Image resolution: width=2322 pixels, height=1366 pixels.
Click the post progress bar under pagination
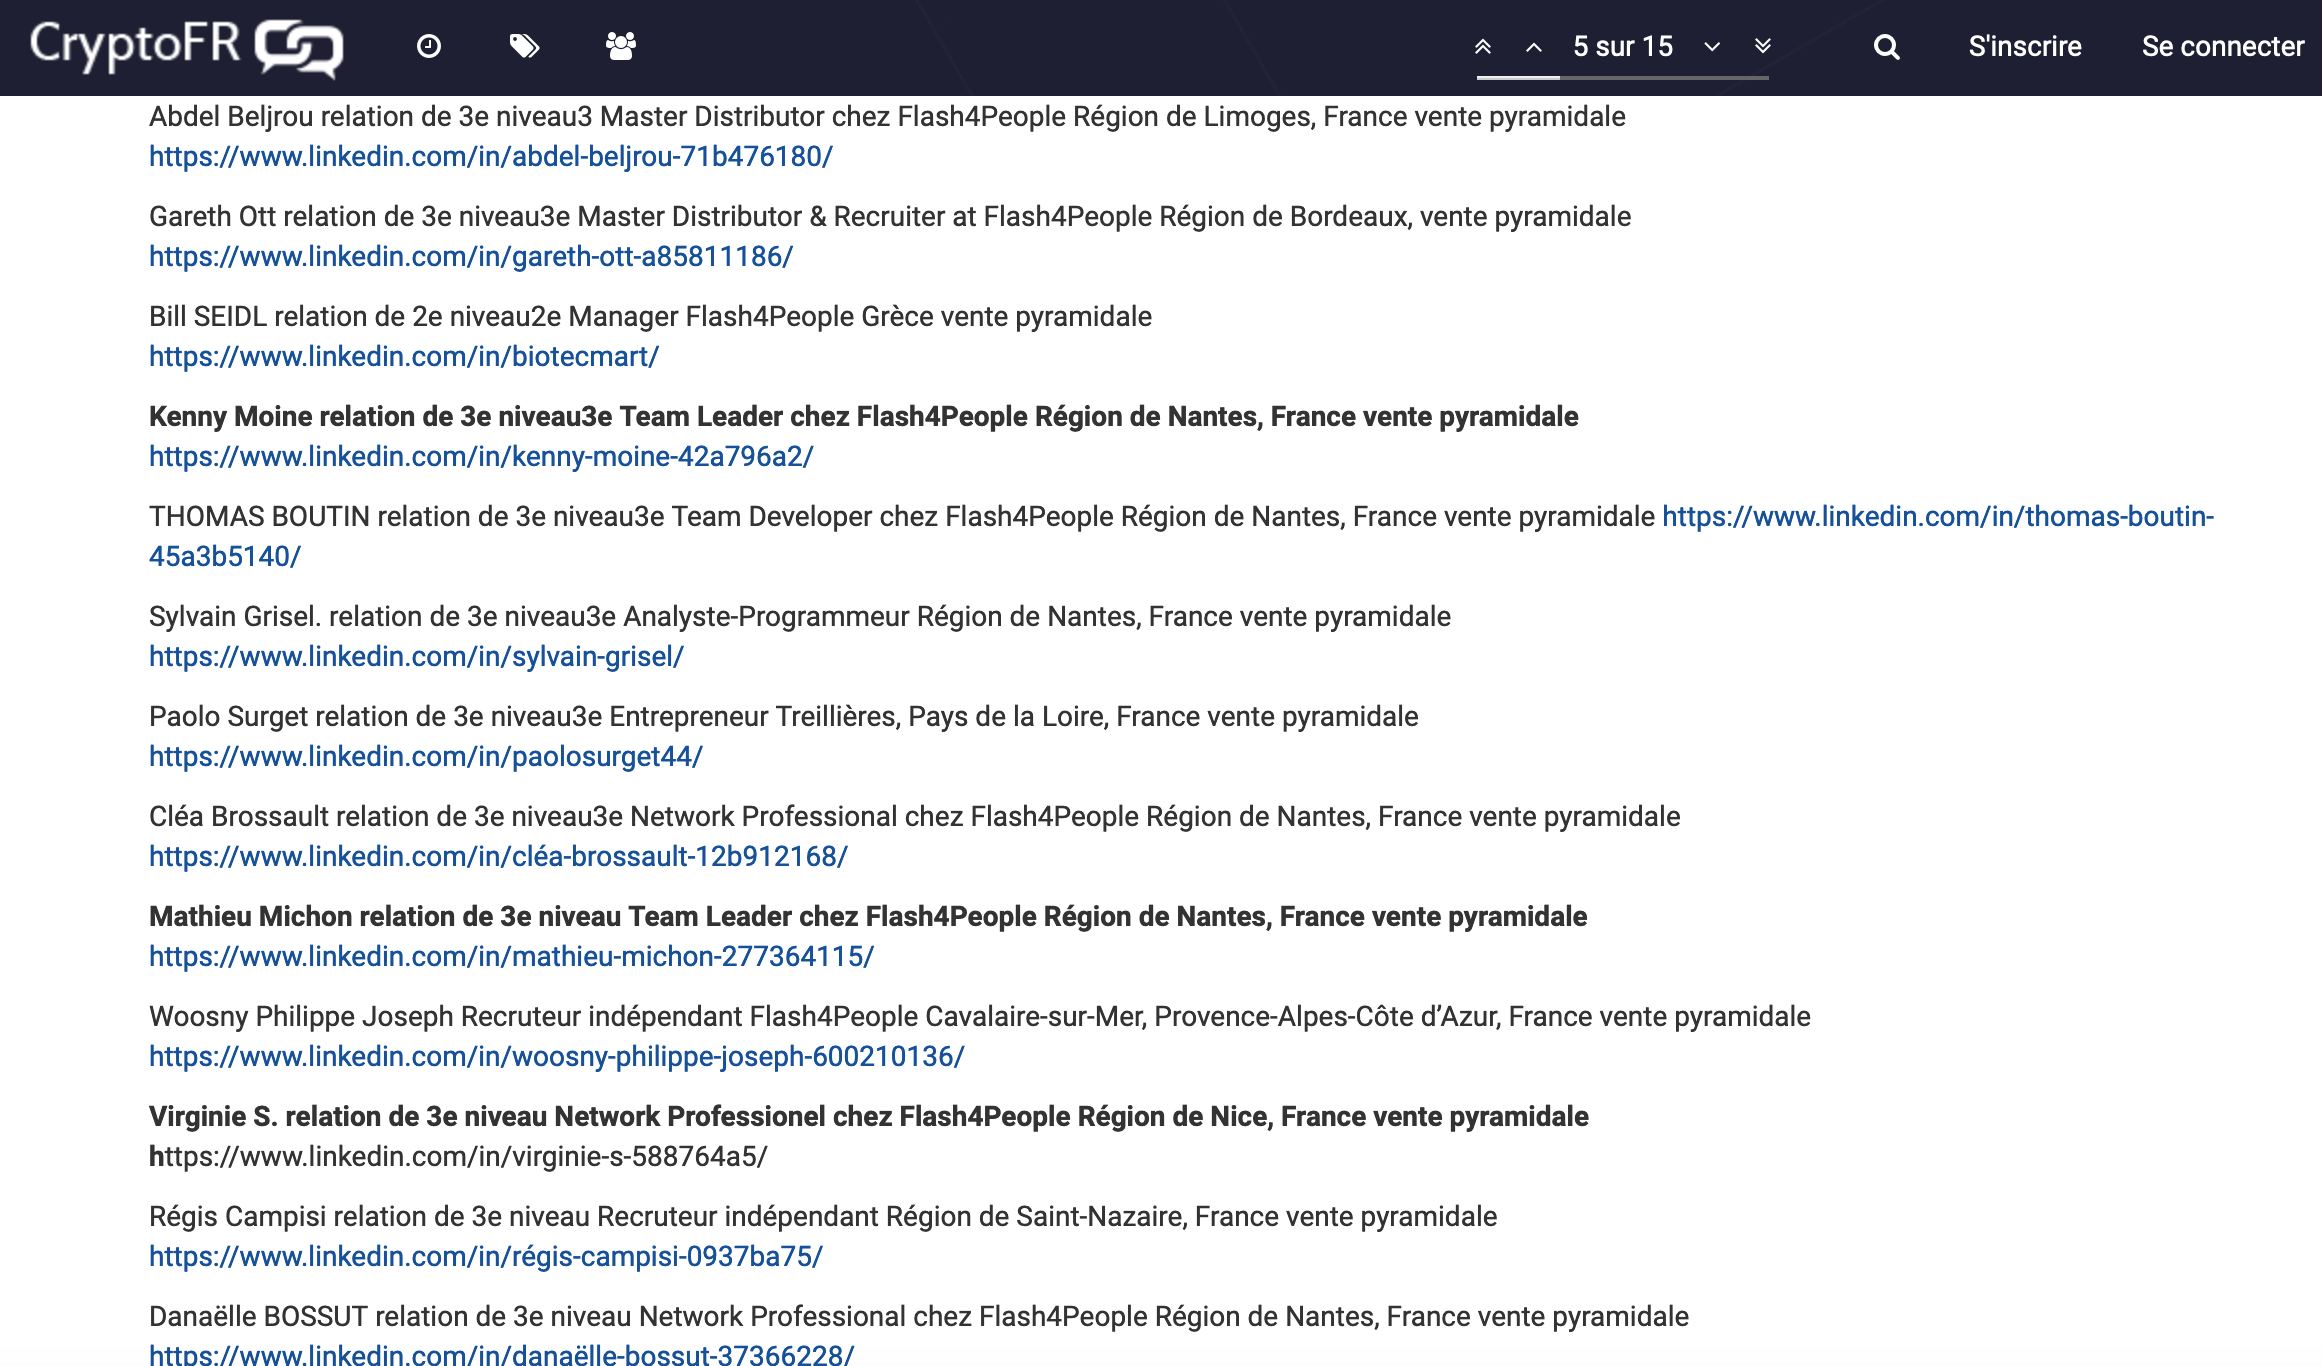[1622, 77]
